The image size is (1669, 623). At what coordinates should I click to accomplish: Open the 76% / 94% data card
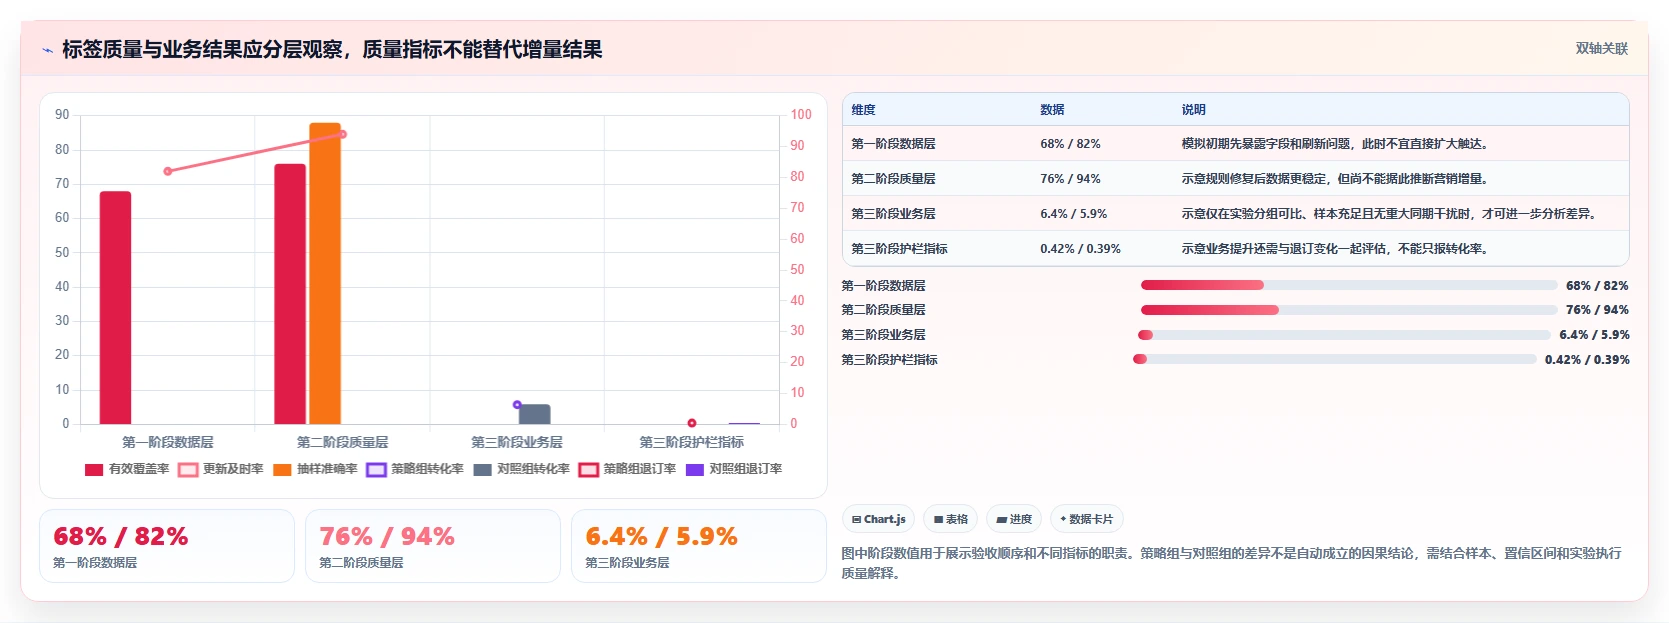[x=433, y=546]
